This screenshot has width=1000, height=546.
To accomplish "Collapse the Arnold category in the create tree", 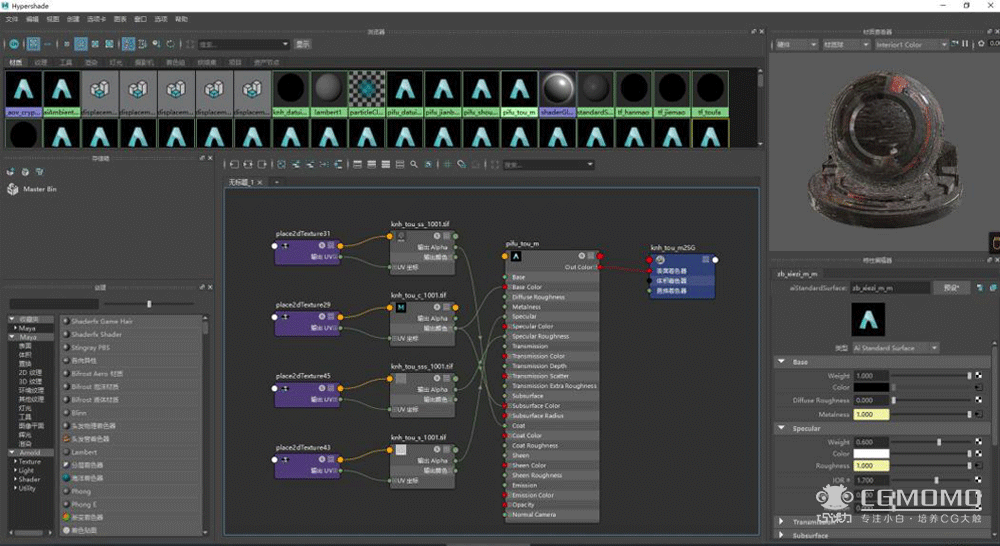I will [12, 452].
